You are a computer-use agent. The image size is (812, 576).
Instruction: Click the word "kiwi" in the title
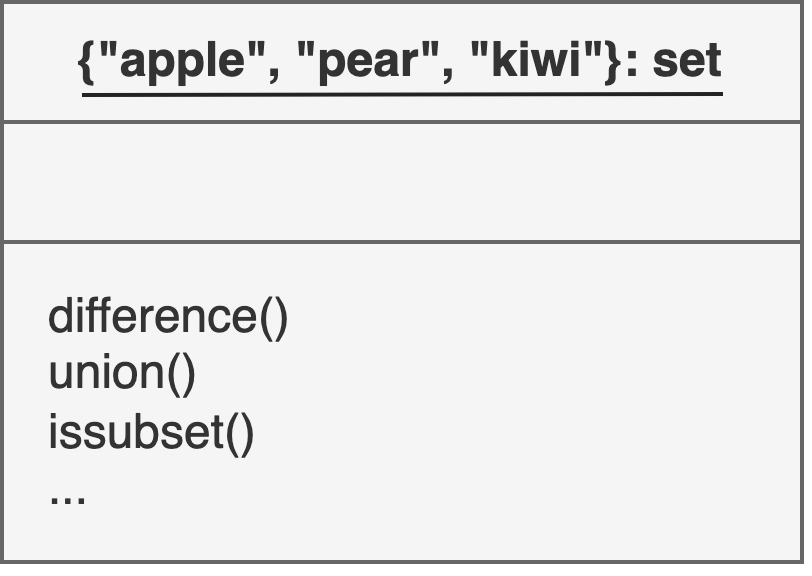point(535,61)
